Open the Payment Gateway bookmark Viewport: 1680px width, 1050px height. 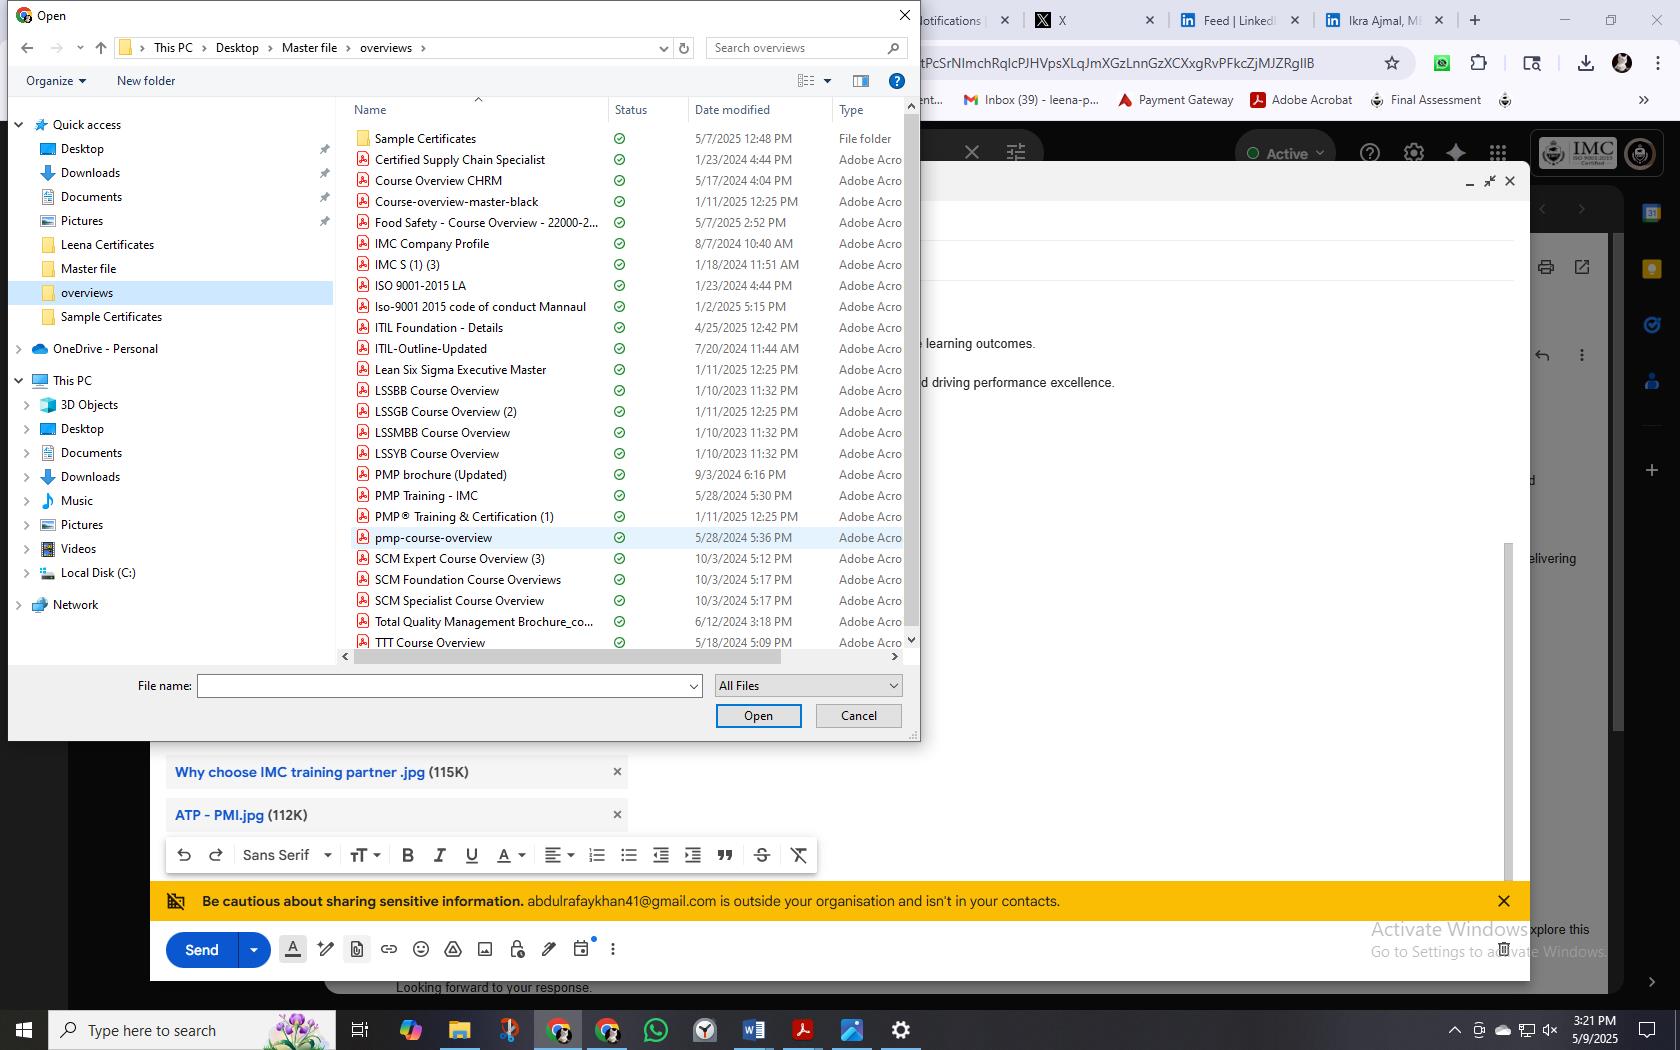click(x=1175, y=100)
